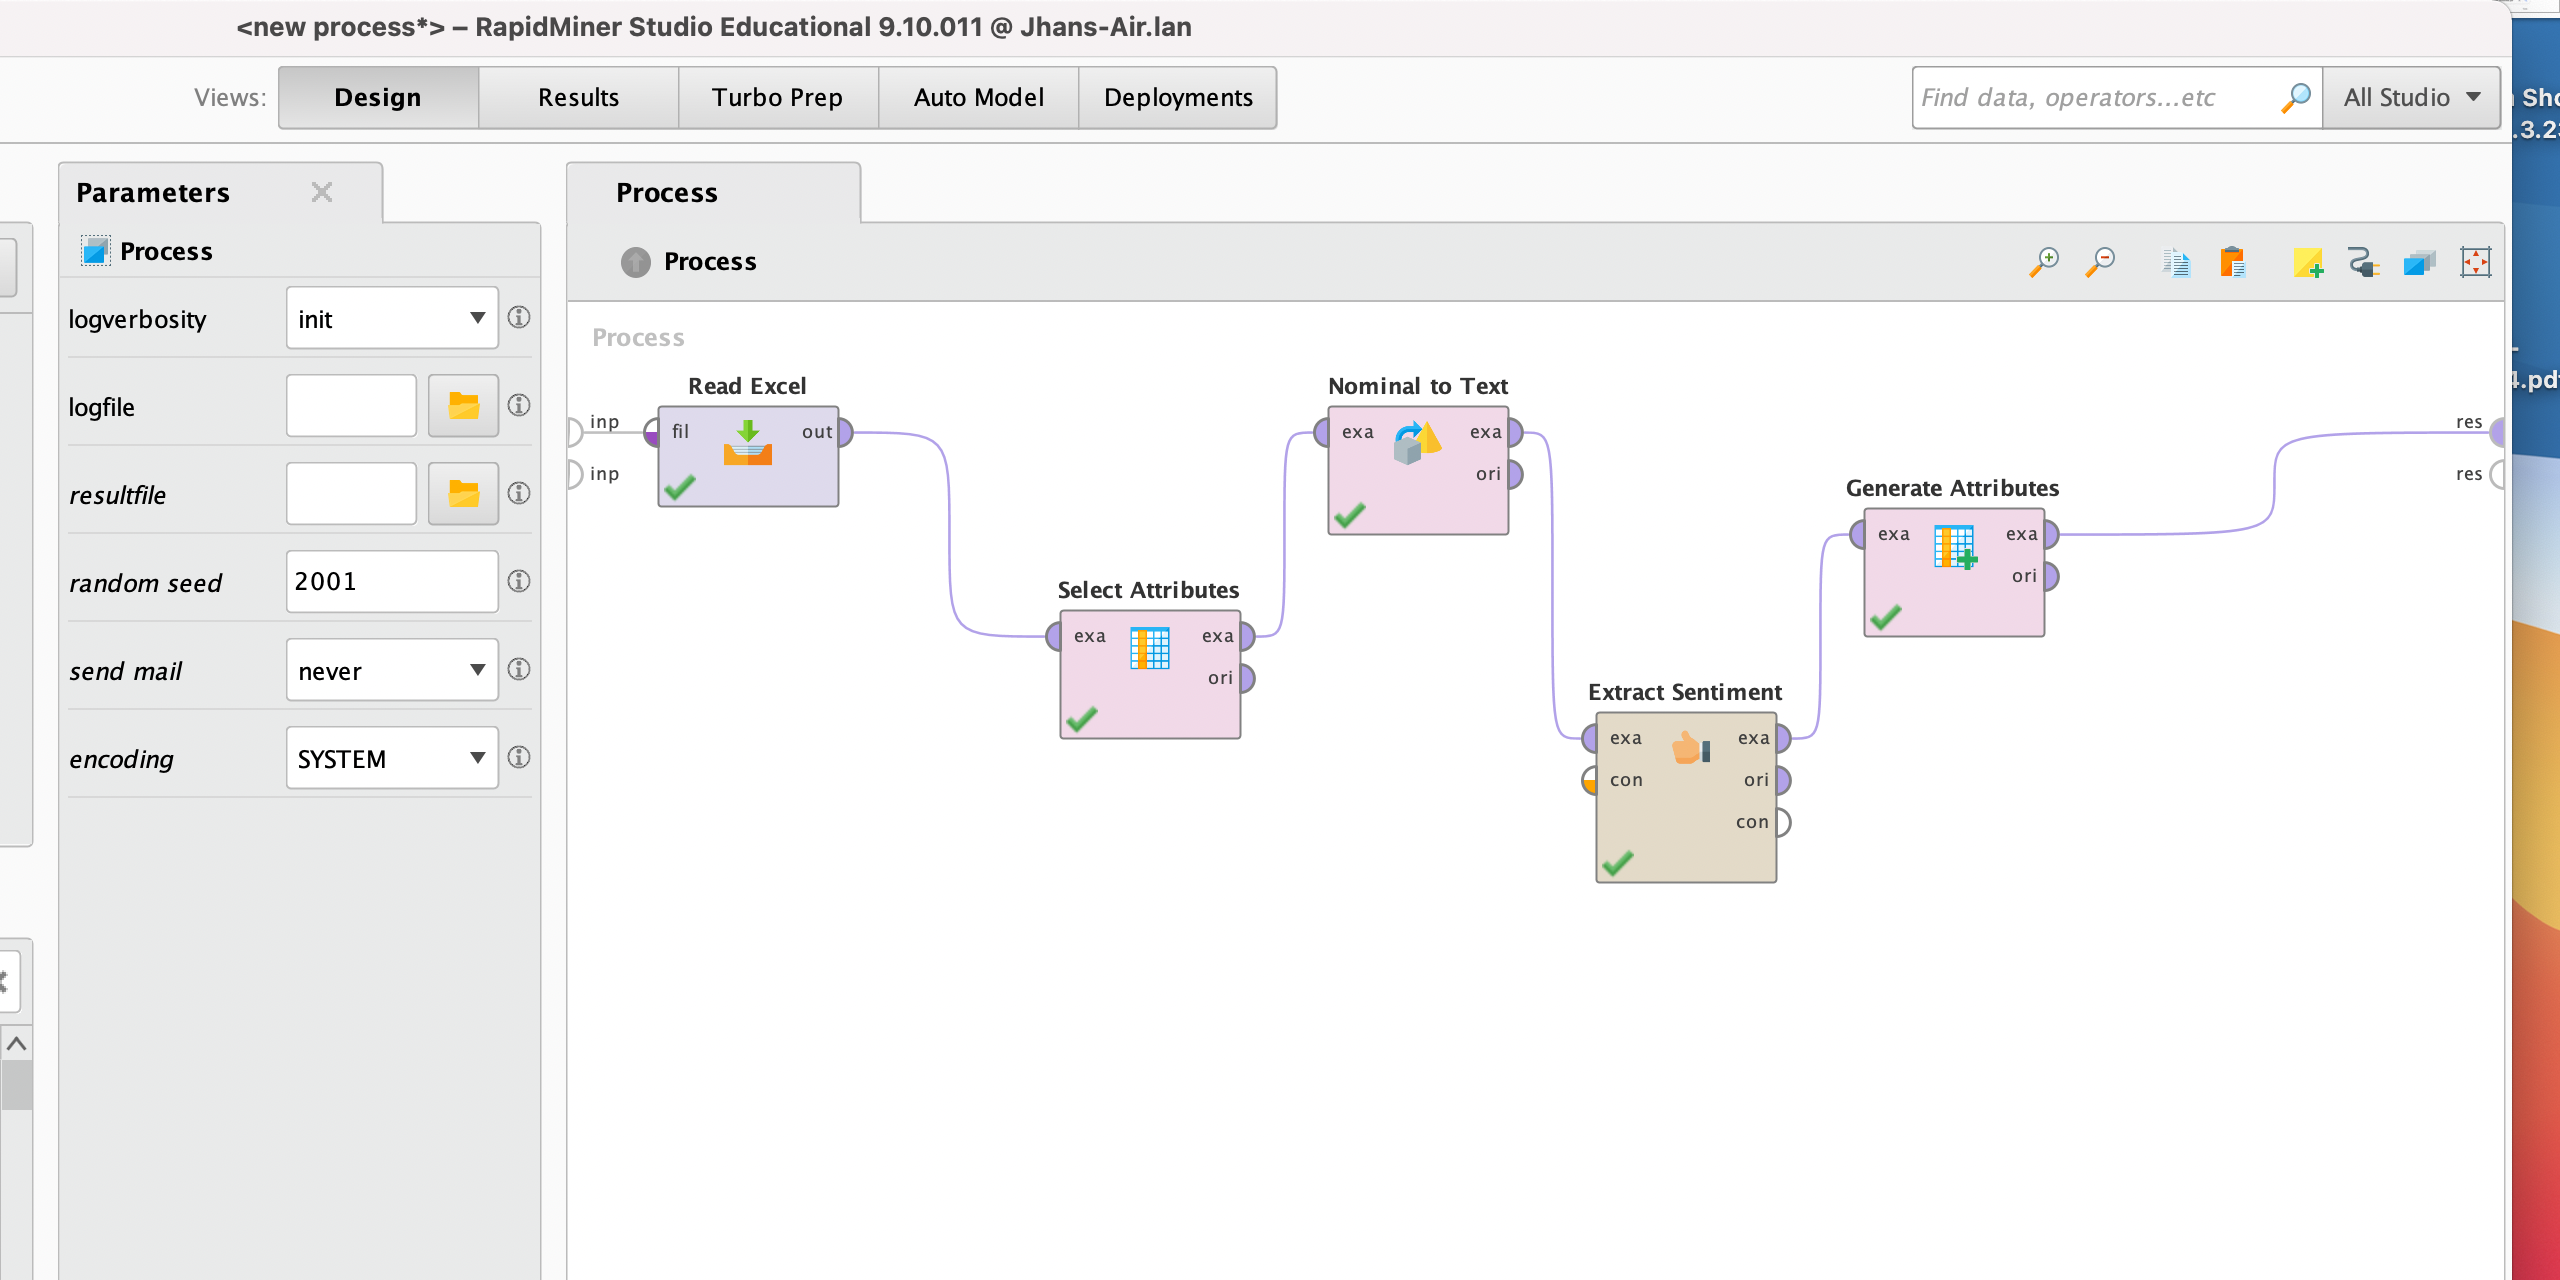This screenshot has width=2560, height=1280.
Task: Click the green checkmark on Extract Sentiment
Action: coord(1617,863)
